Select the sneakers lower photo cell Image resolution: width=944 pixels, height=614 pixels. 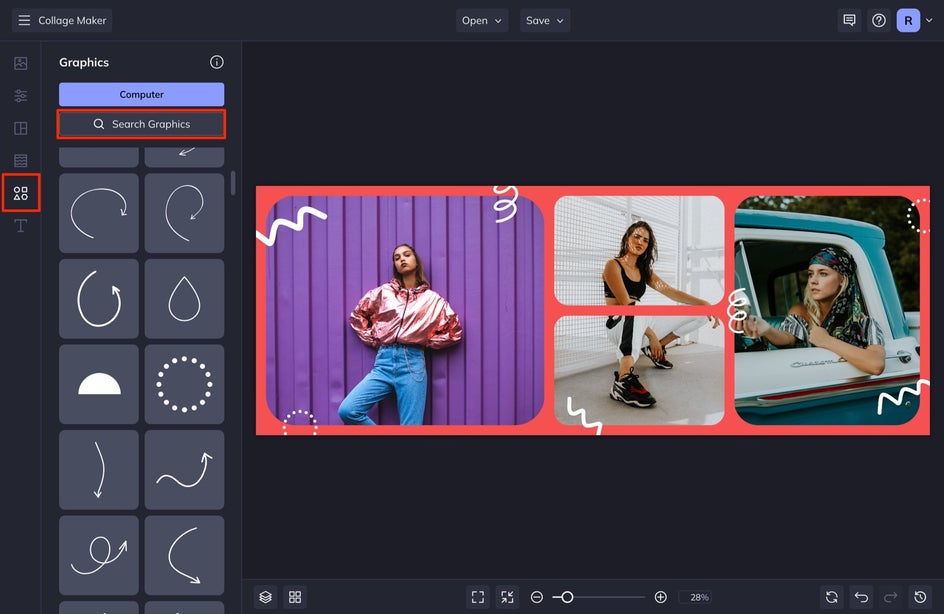(639, 370)
